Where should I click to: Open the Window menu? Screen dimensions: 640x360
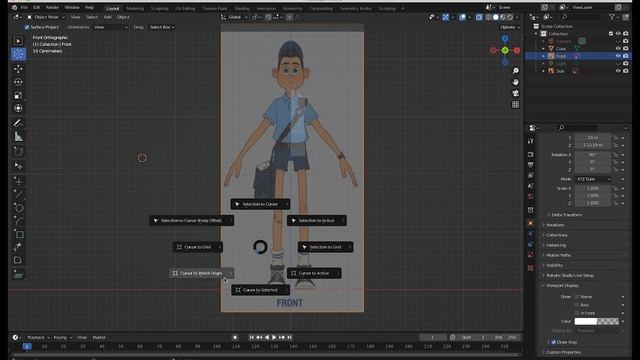[72, 7]
